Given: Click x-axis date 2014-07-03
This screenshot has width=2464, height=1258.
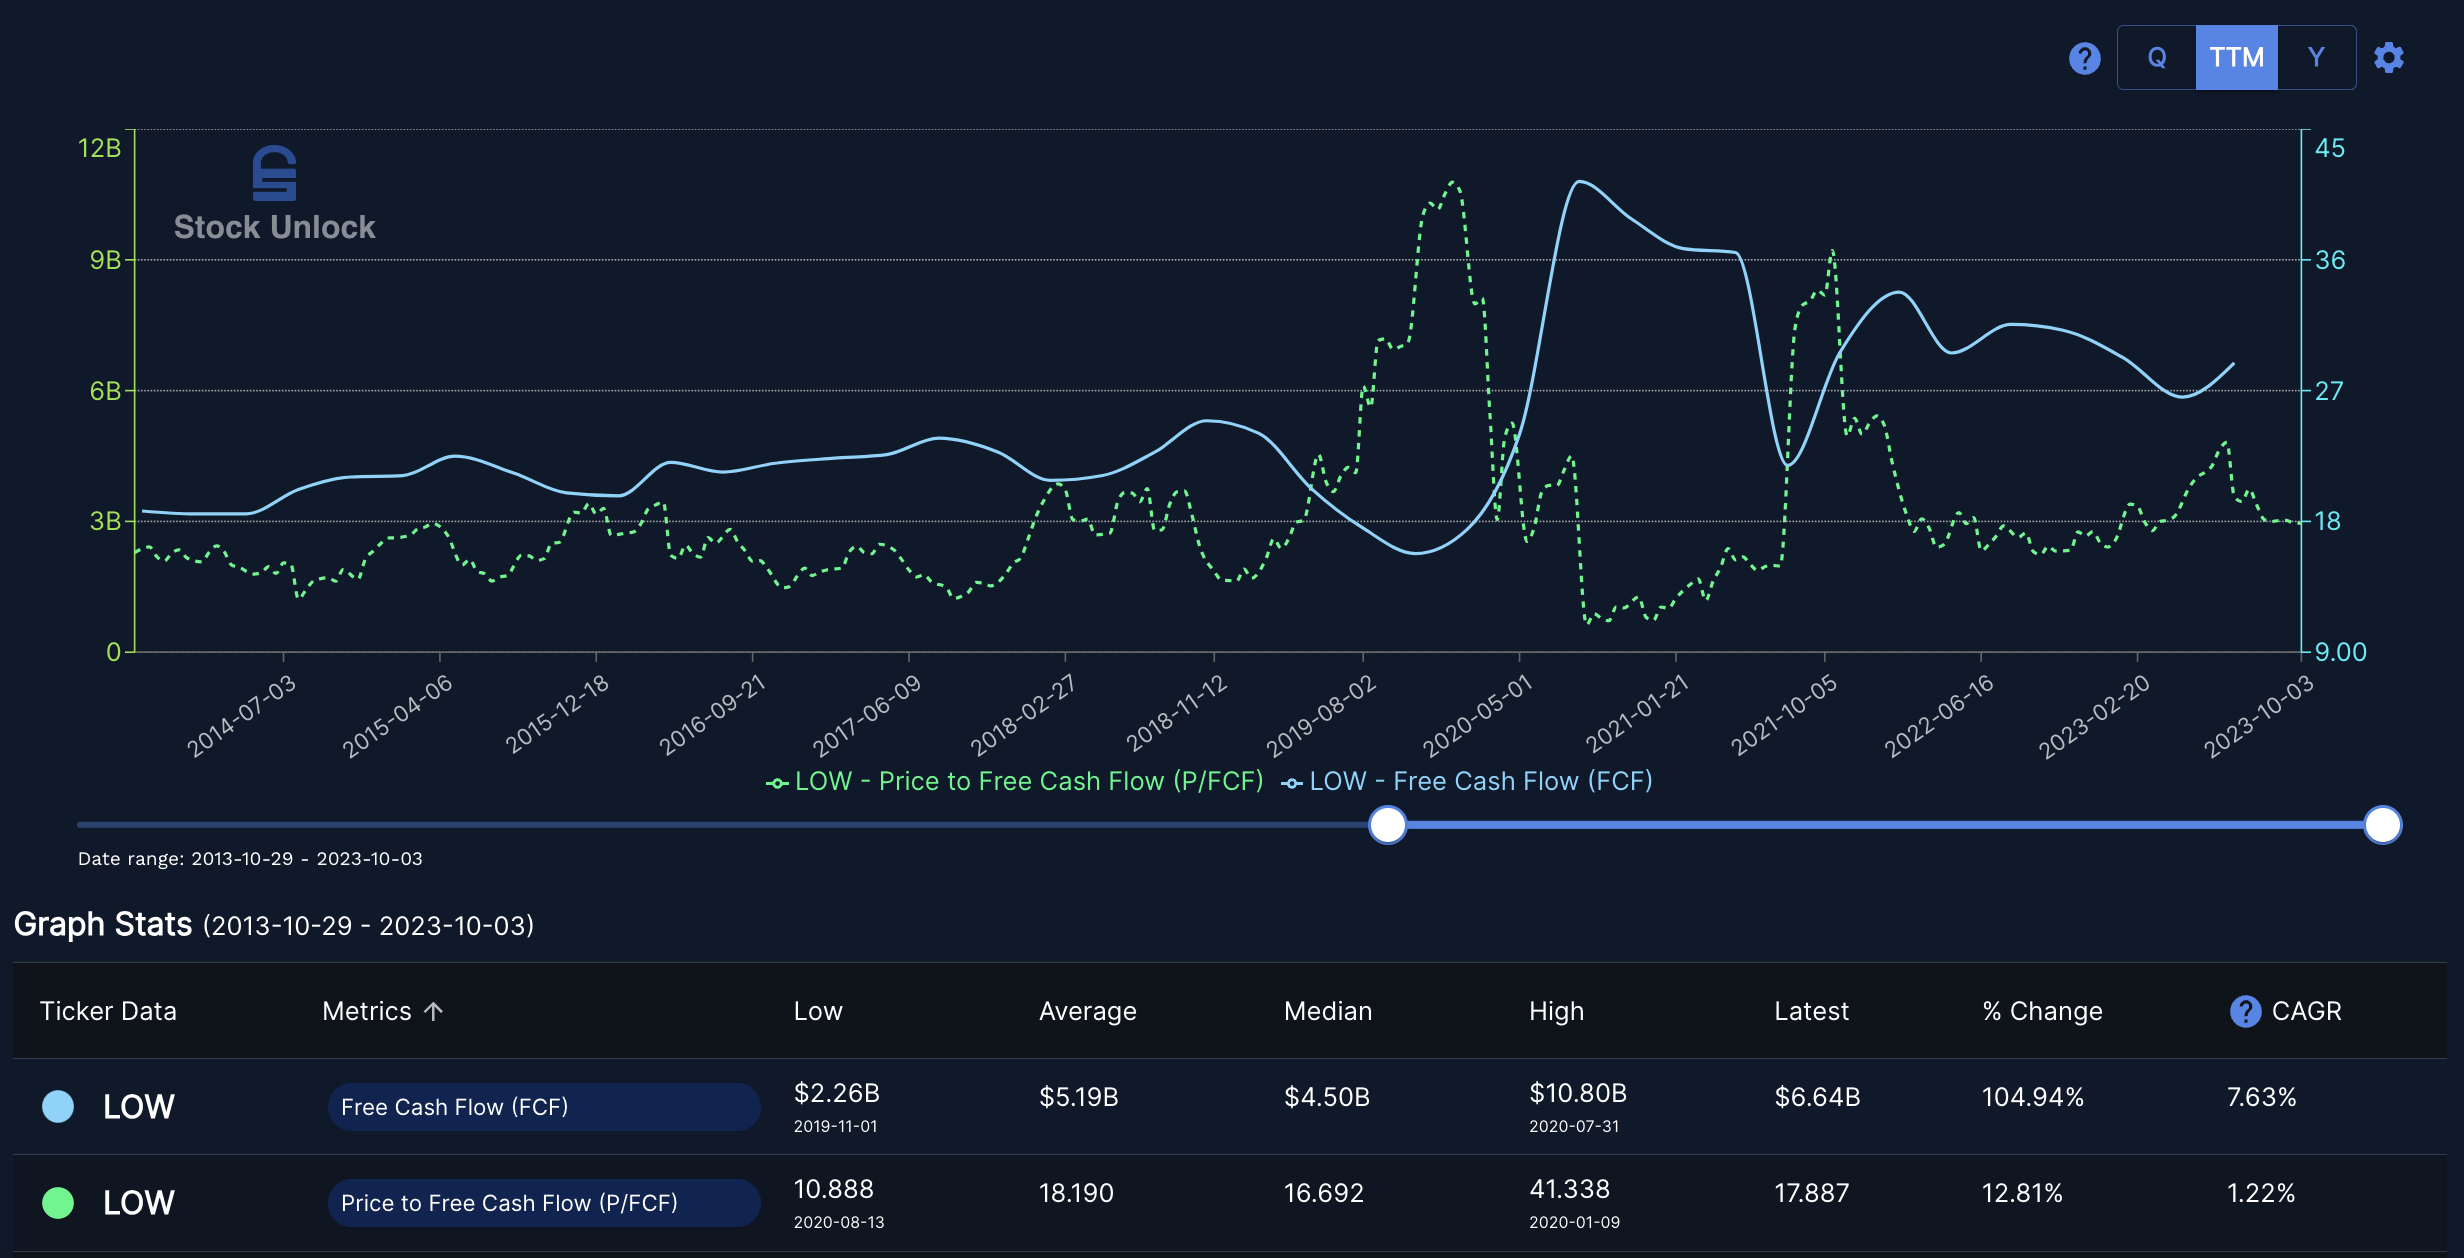Looking at the screenshot, I should 242,716.
